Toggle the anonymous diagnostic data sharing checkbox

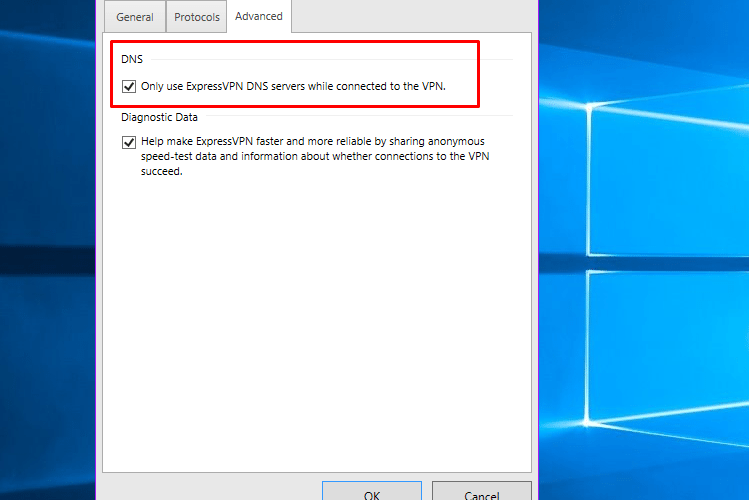tap(128, 142)
